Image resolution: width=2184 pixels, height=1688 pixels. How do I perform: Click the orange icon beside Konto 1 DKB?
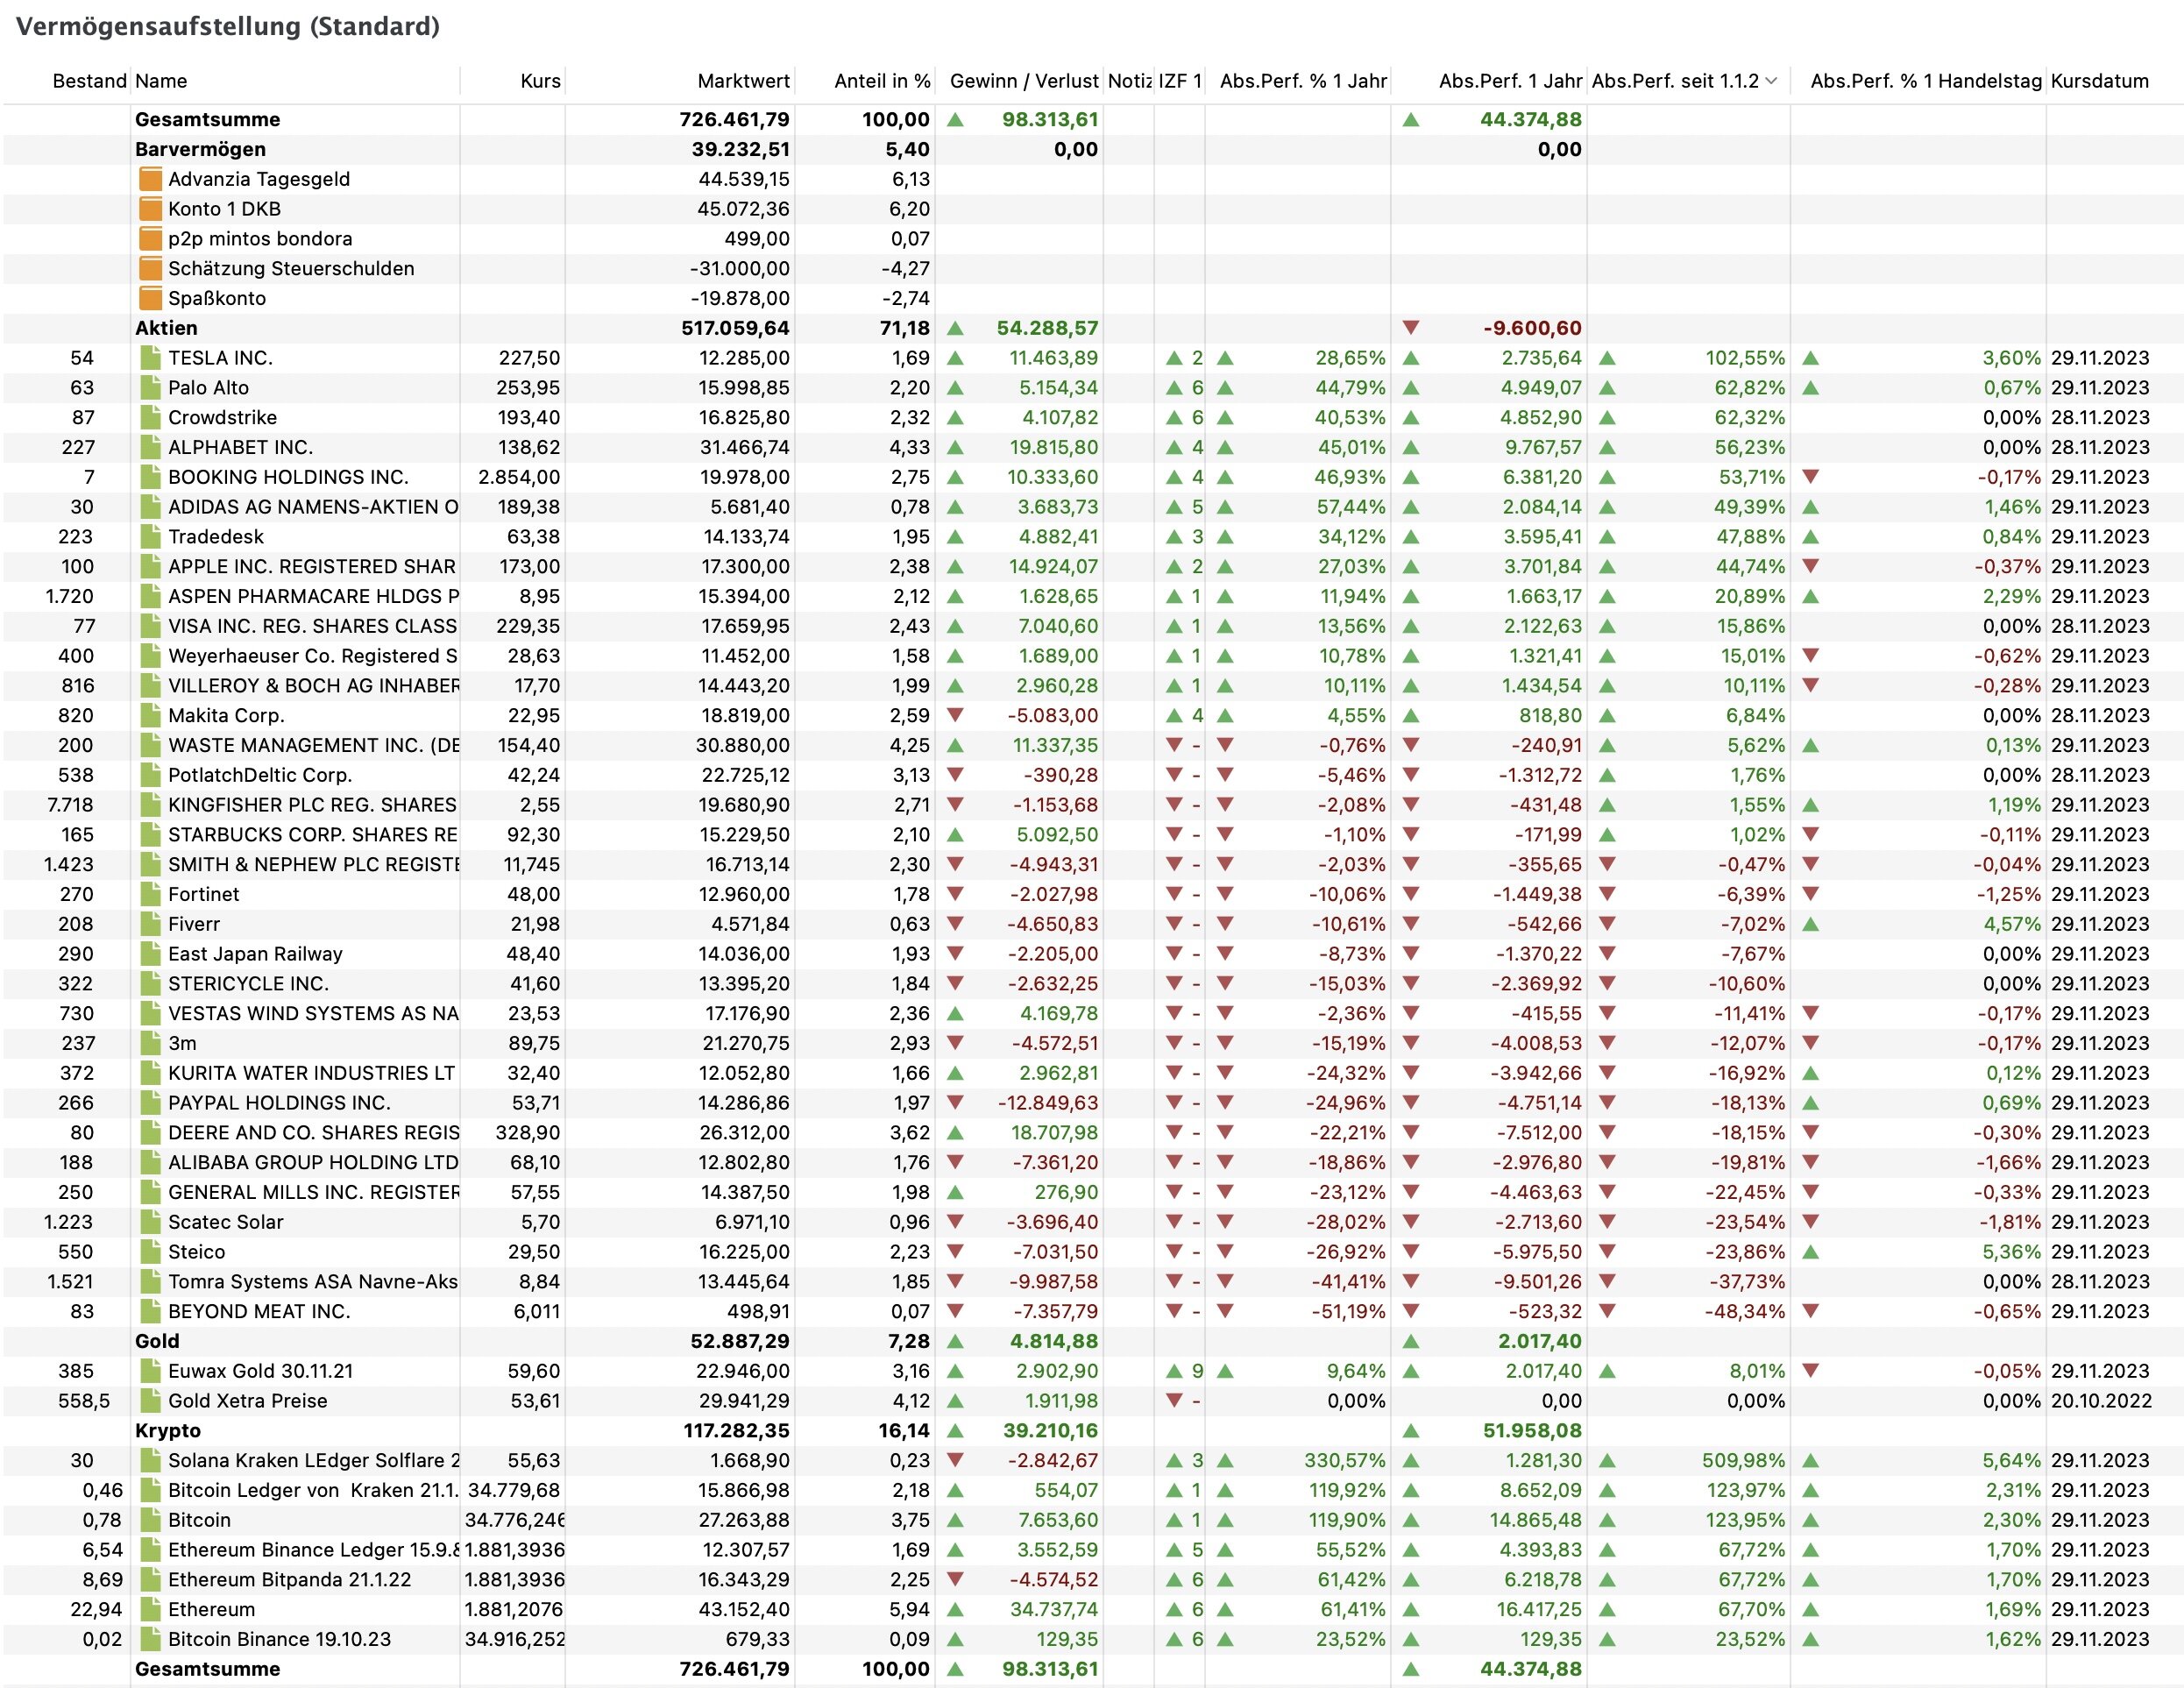click(x=150, y=209)
